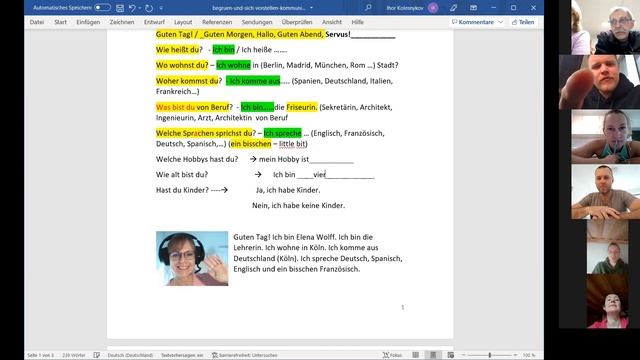Click the teacher photo in the document
This screenshot has width=640, height=360.
(x=192, y=258)
